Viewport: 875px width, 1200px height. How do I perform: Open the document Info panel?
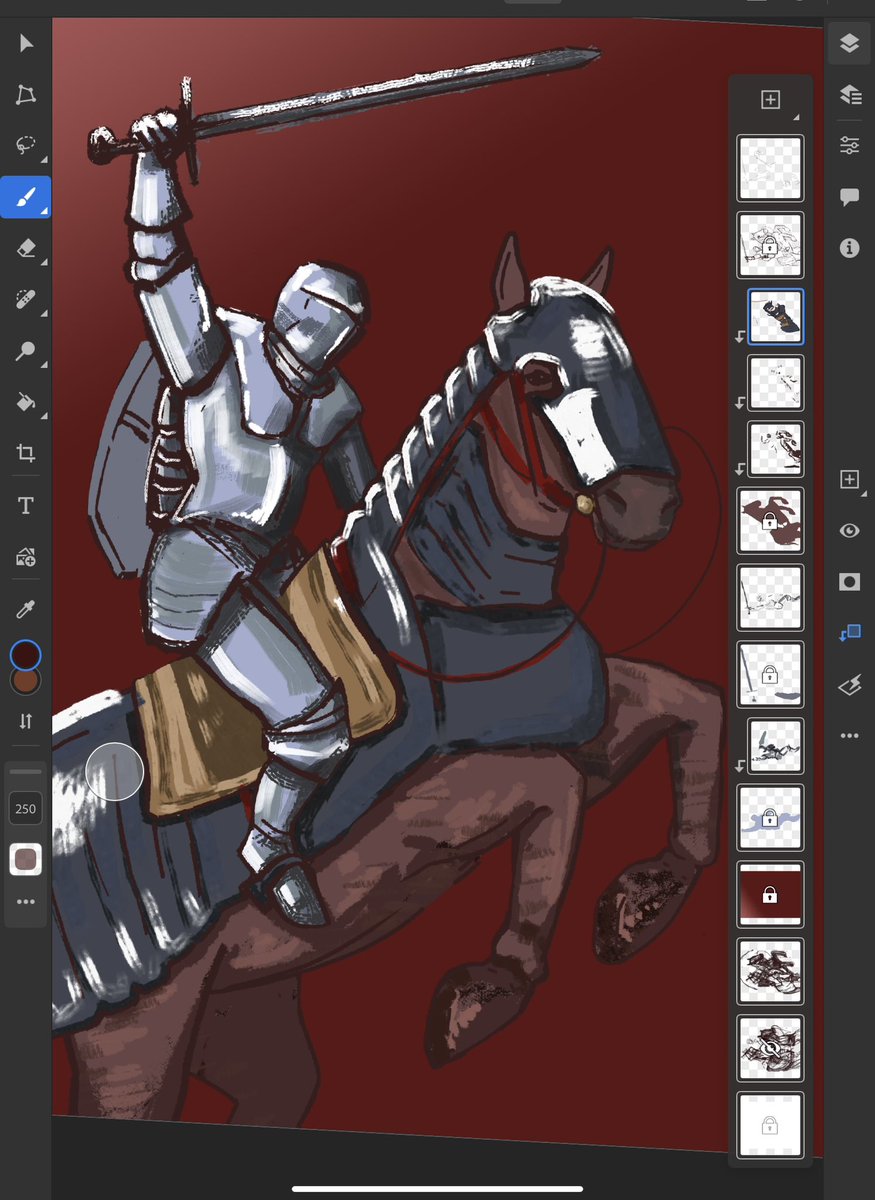pos(849,248)
